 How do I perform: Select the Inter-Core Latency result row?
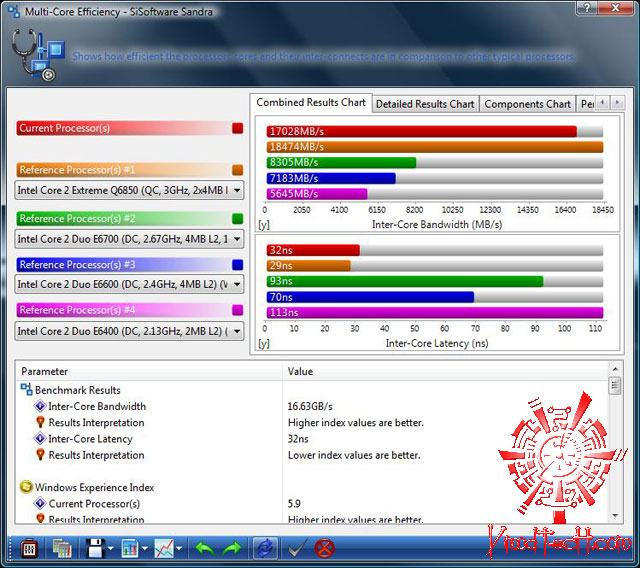click(312, 439)
